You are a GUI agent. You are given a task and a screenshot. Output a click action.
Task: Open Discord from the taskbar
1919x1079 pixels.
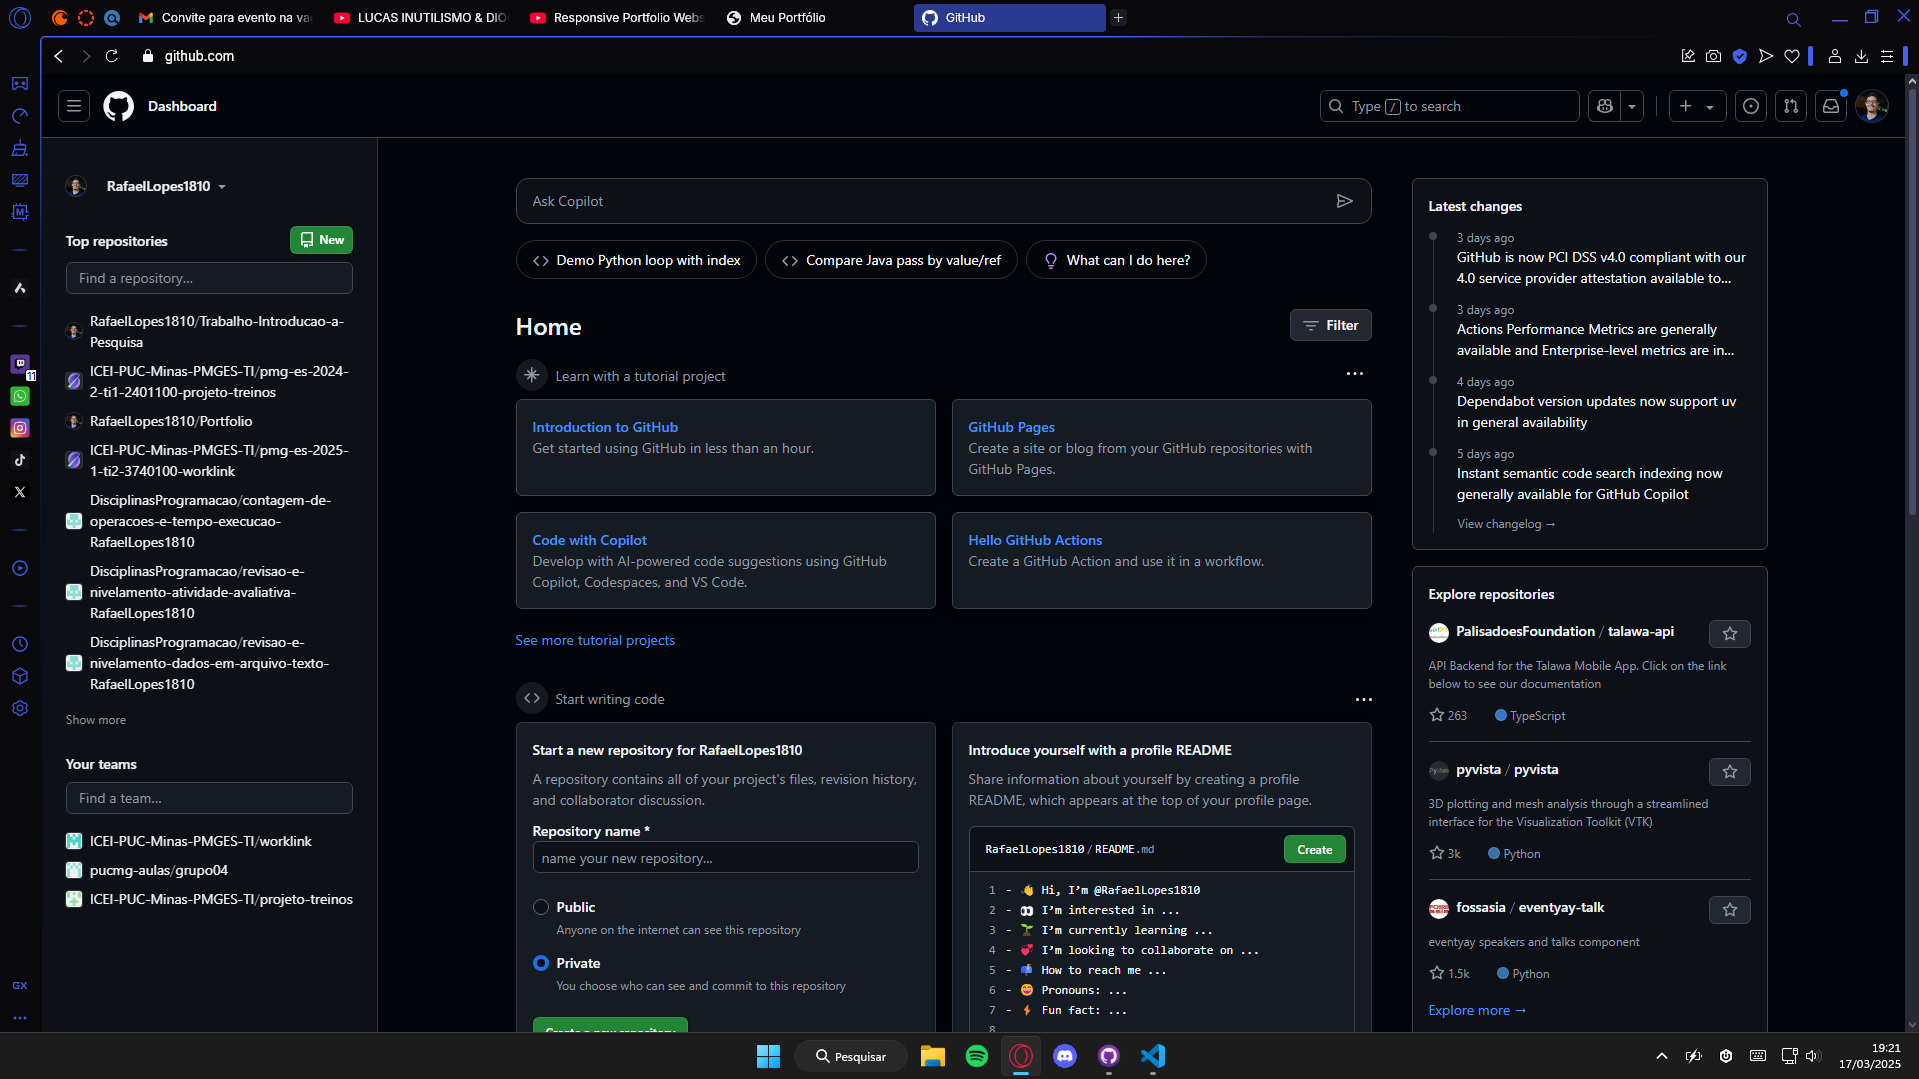[x=1065, y=1056]
